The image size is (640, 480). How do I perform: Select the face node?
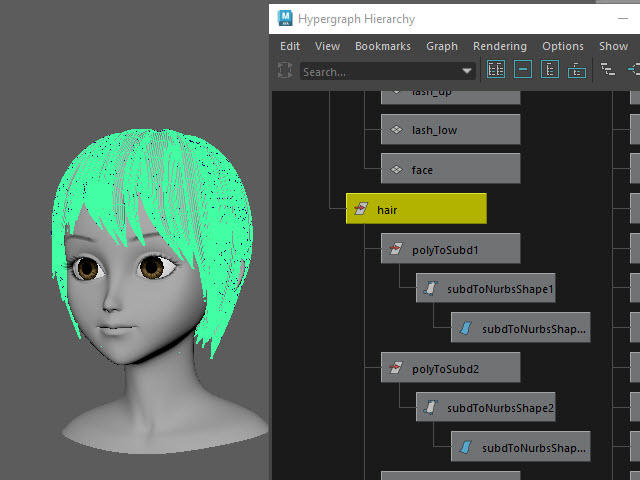coord(450,169)
